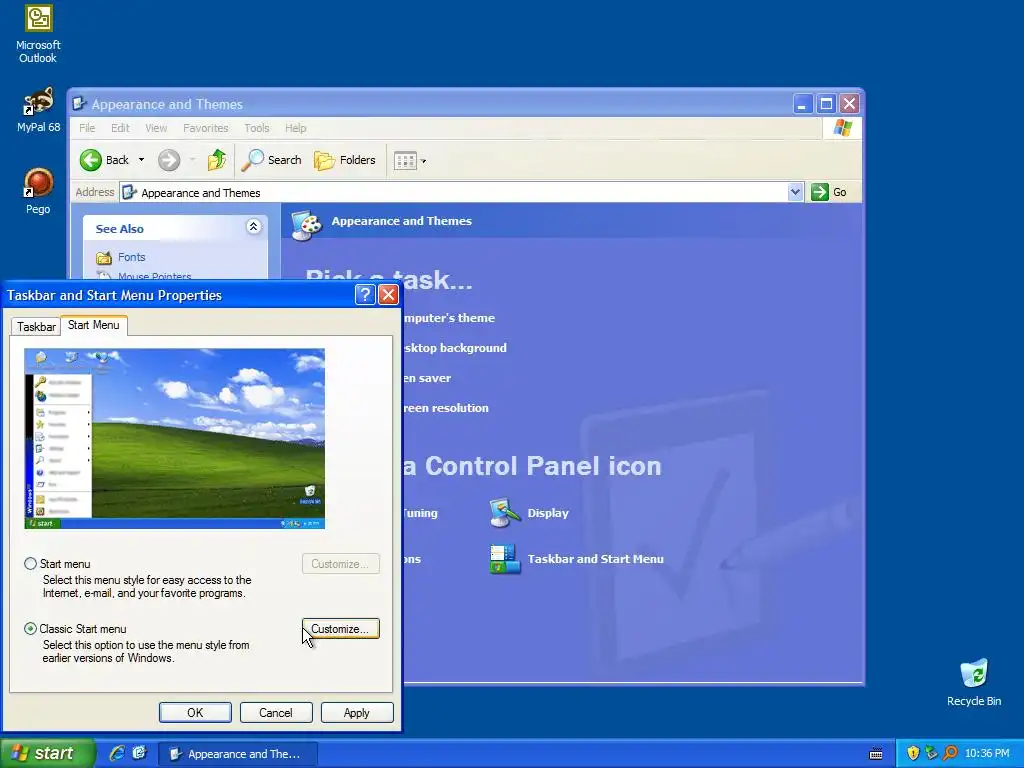Select the MyPal 68 desktop shortcut

coord(38,110)
